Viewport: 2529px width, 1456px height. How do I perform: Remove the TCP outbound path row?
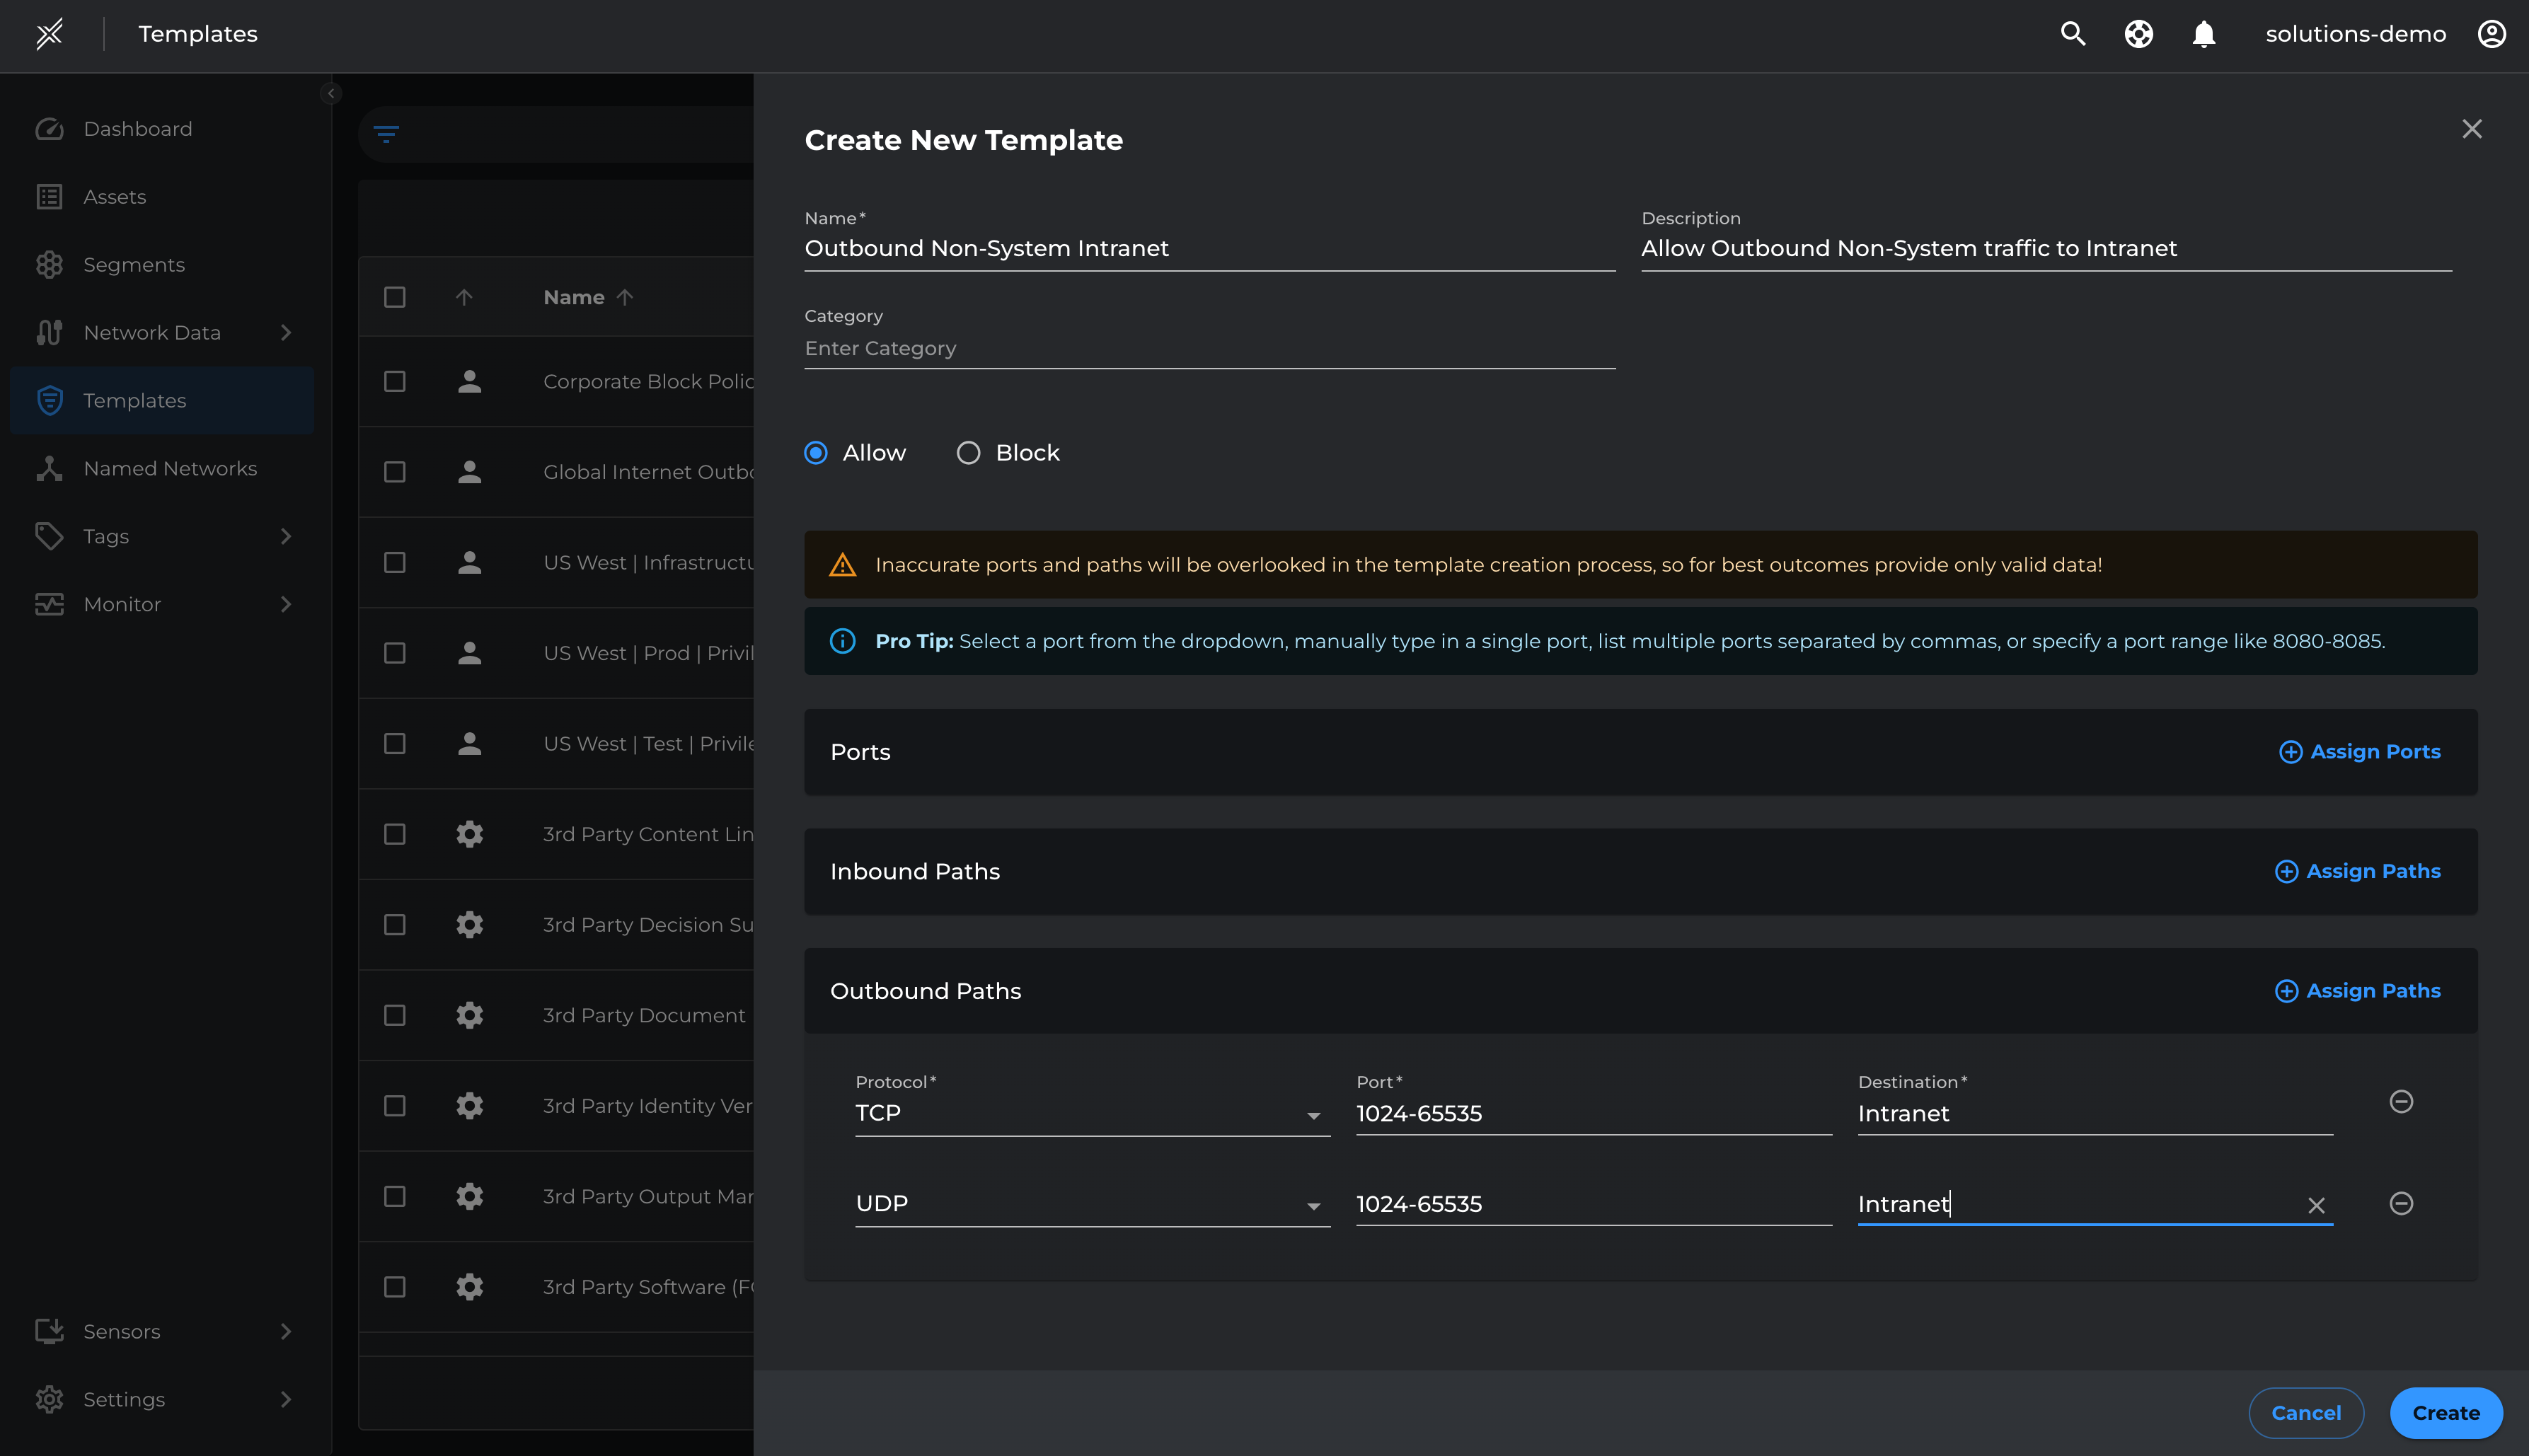tap(2400, 1101)
